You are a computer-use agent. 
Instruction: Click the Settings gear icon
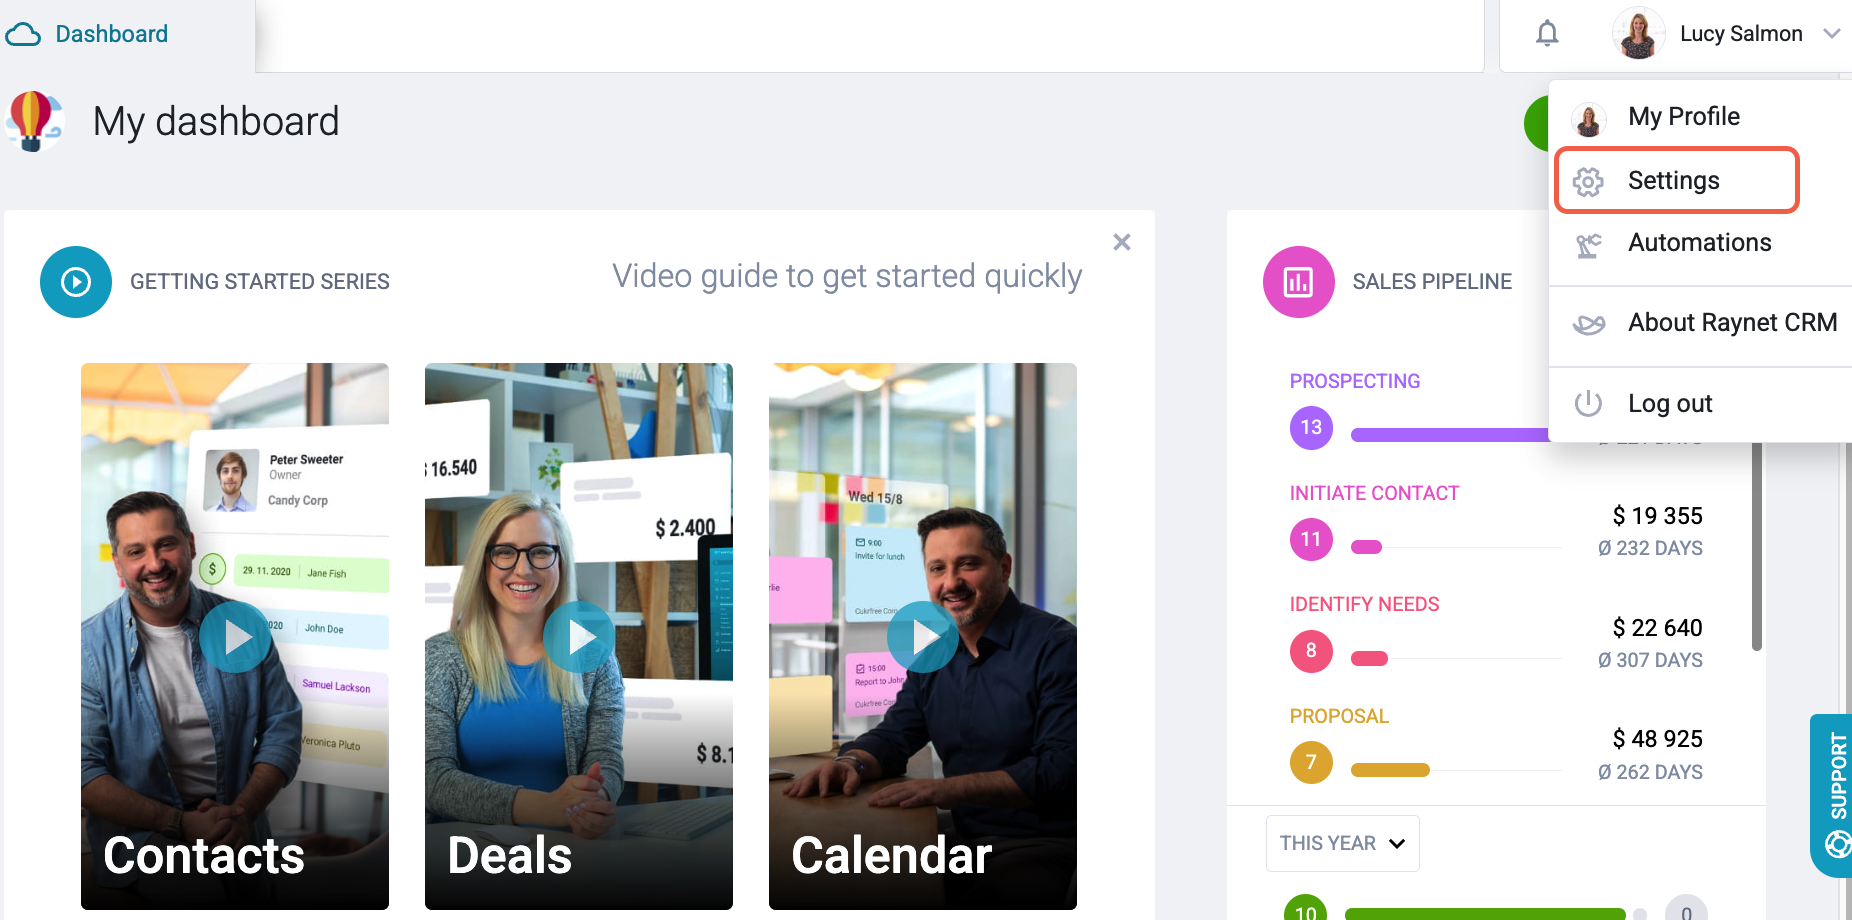coord(1588,182)
